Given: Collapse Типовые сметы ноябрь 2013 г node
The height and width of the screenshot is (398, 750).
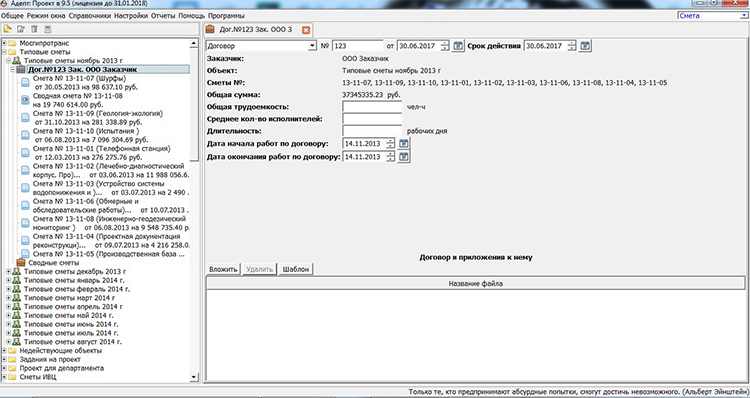Looking at the screenshot, I should point(8,61).
